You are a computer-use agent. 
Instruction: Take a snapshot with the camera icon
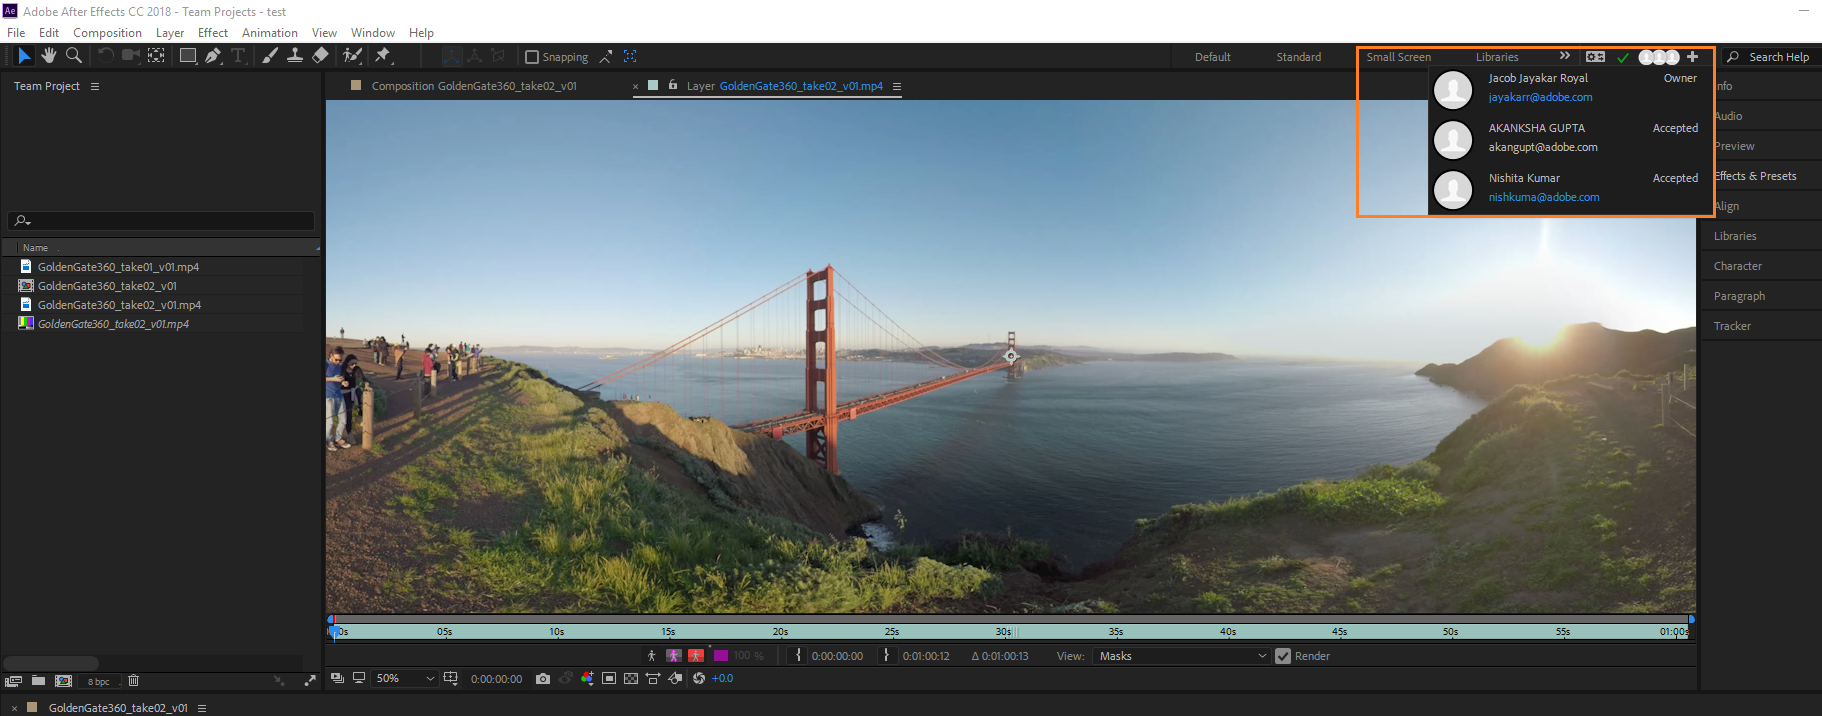coord(542,678)
